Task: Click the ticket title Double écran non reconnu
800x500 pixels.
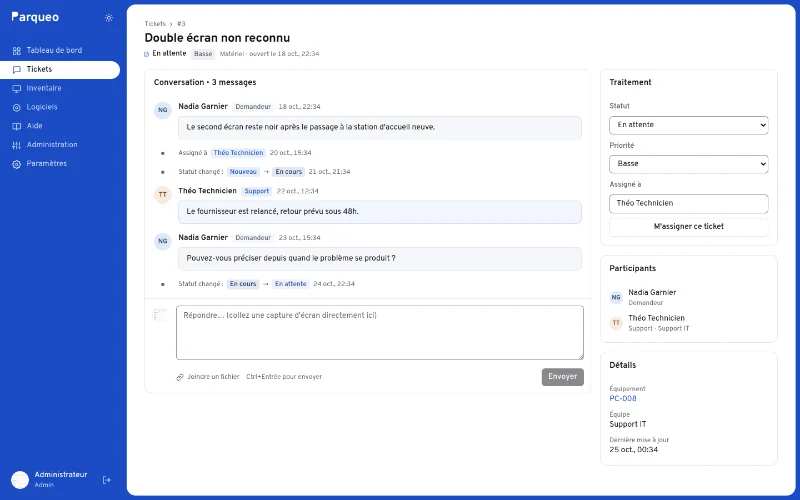Action: coord(217,38)
